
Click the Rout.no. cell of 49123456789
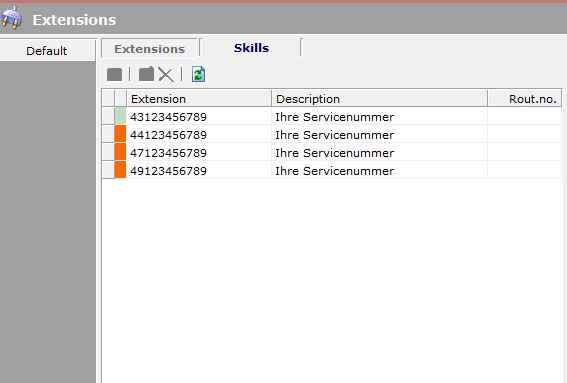point(525,170)
